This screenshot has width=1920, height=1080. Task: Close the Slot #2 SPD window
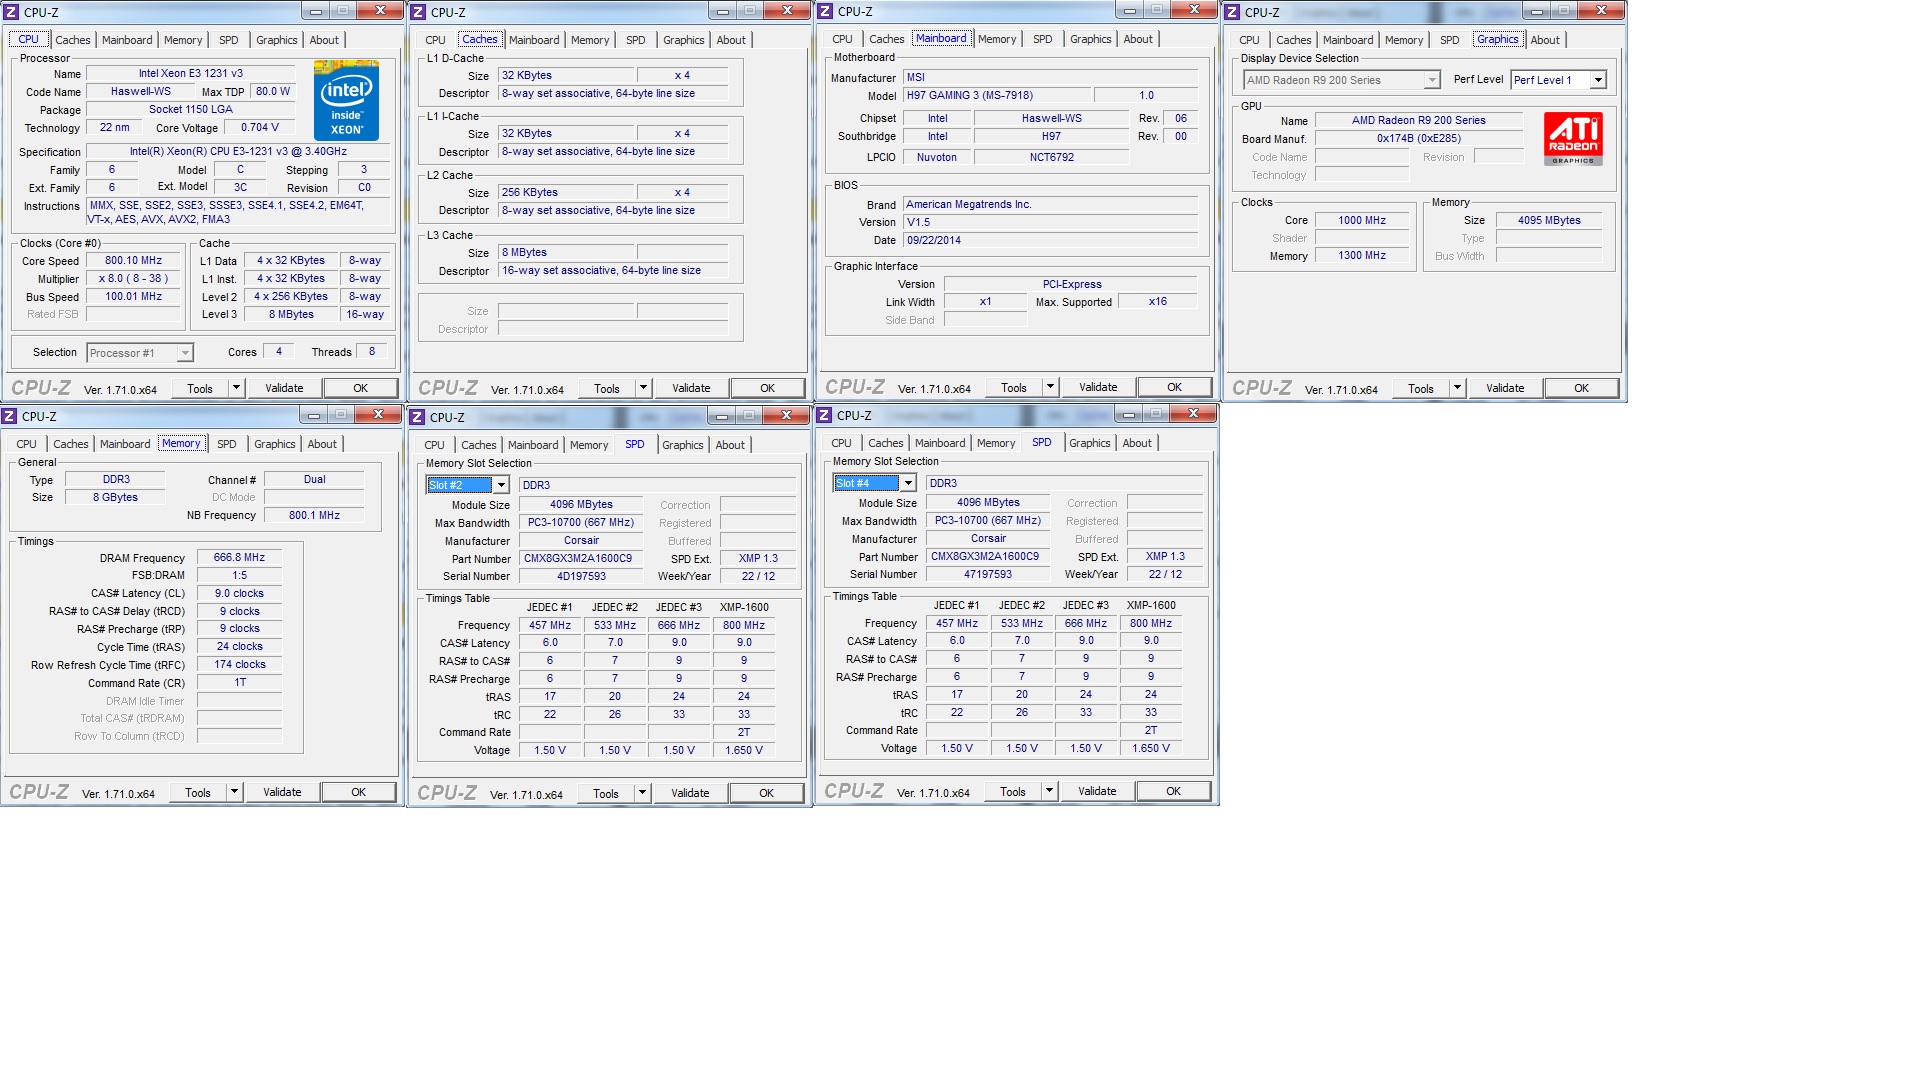point(786,416)
